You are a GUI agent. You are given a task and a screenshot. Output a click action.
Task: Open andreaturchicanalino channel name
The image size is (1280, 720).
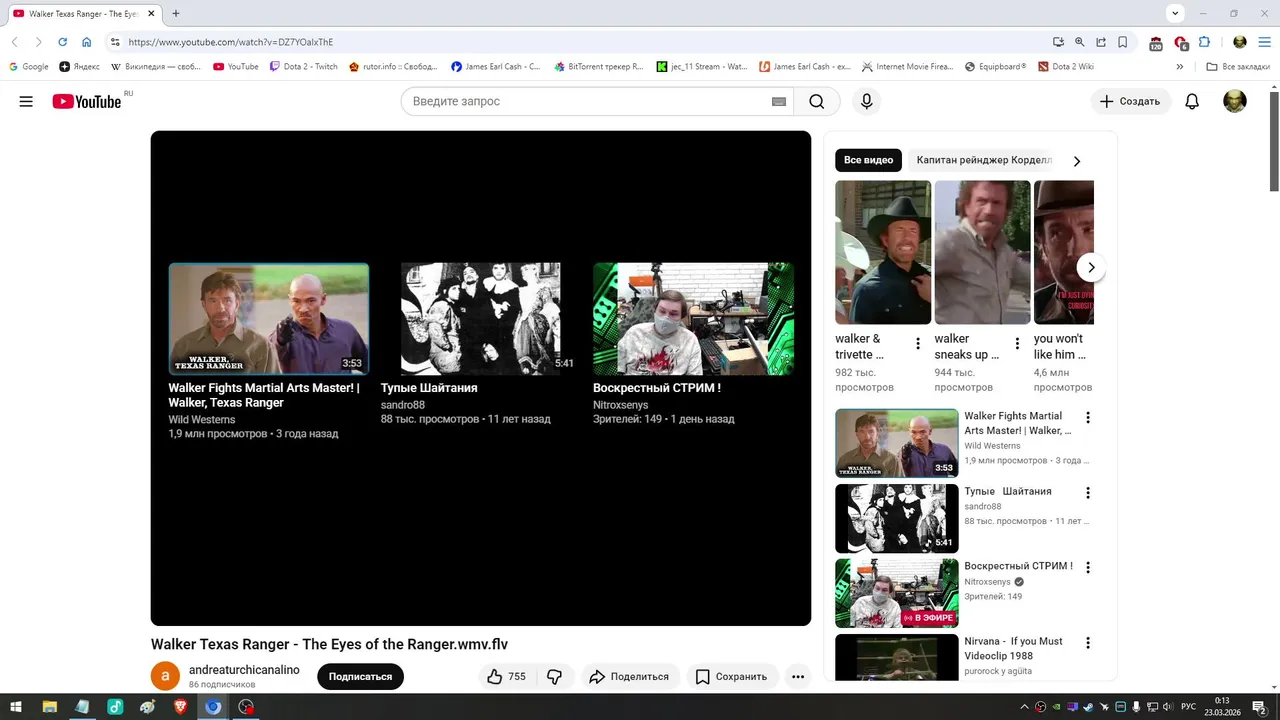[x=244, y=670]
